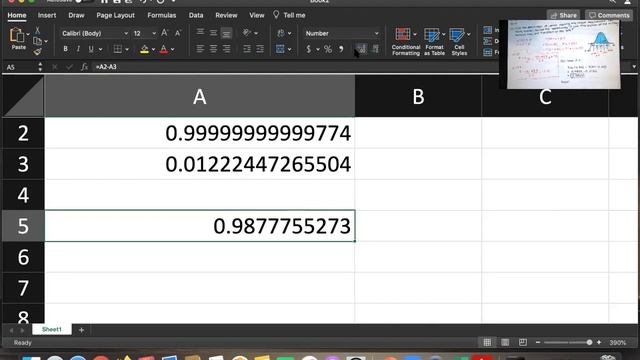Click the text orientation icon
This screenshot has width=640, height=360.
[247, 33]
